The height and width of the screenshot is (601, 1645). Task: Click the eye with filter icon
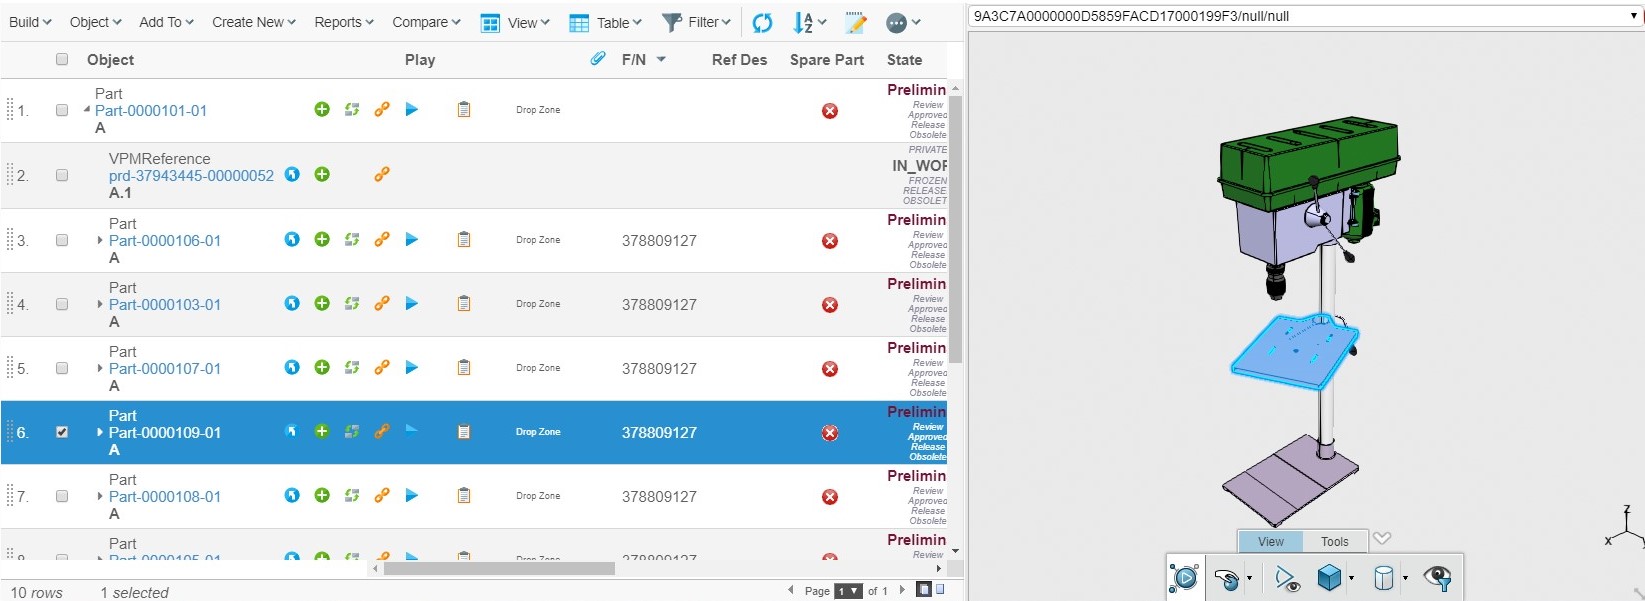point(1437,577)
